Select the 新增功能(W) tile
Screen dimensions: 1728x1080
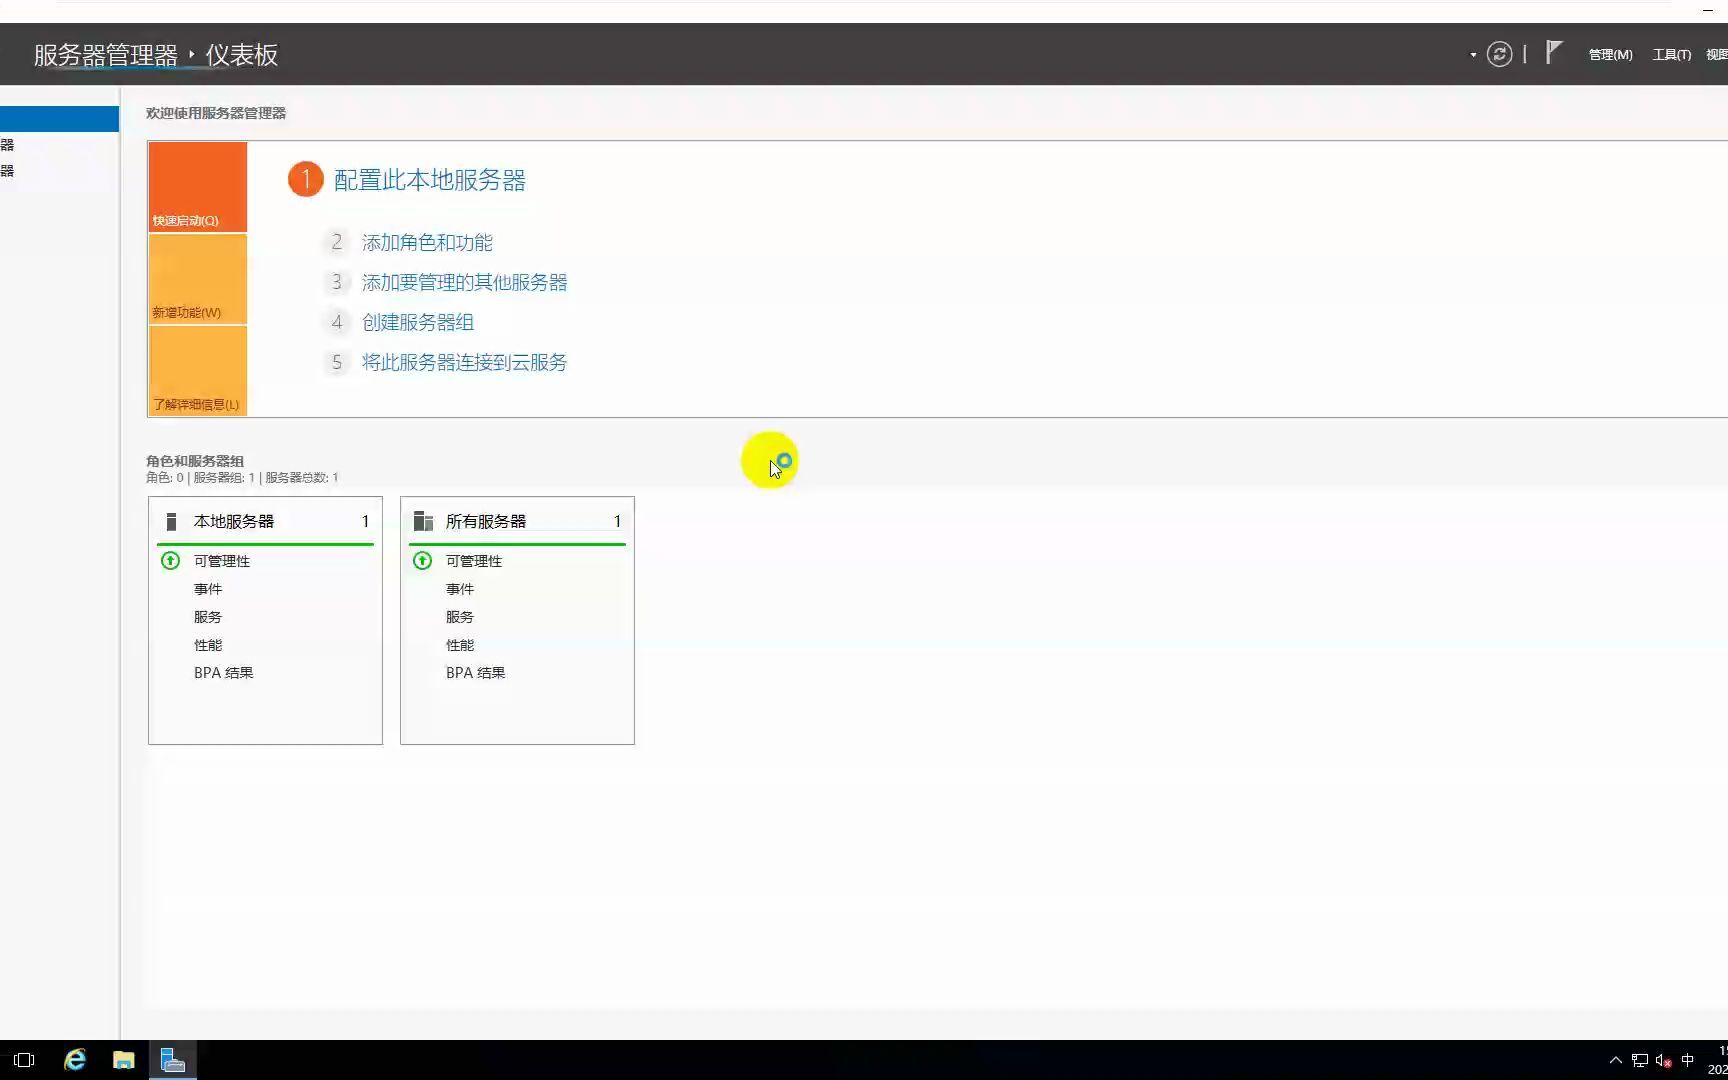(x=198, y=279)
